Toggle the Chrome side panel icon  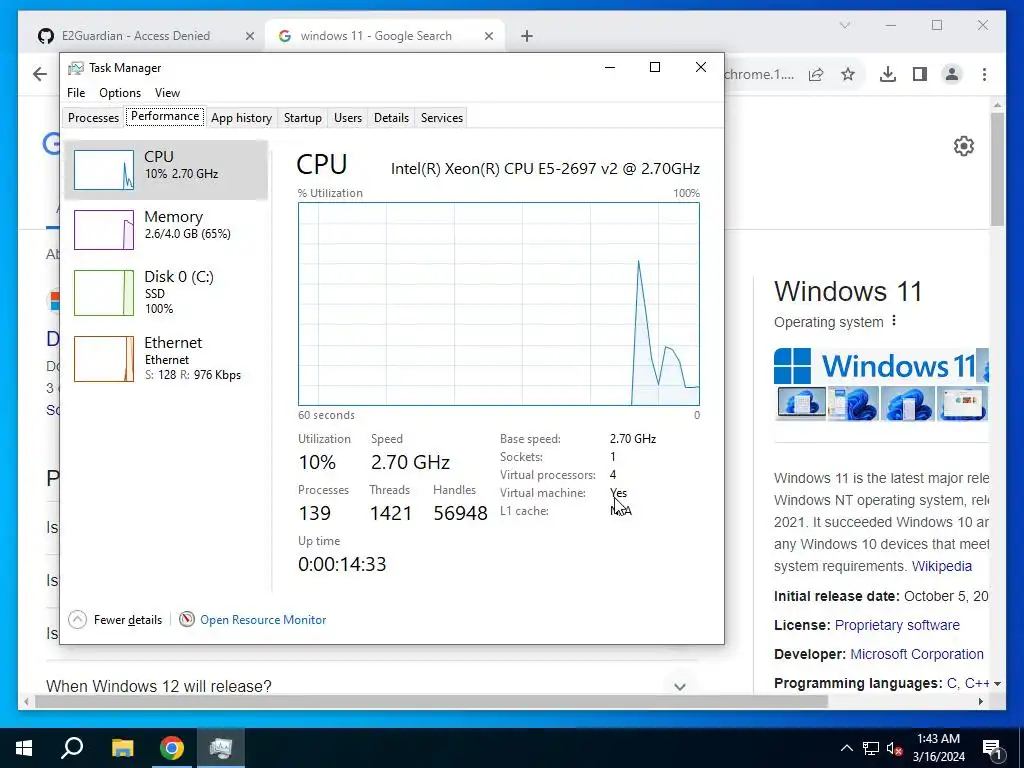click(x=920, y=74)
